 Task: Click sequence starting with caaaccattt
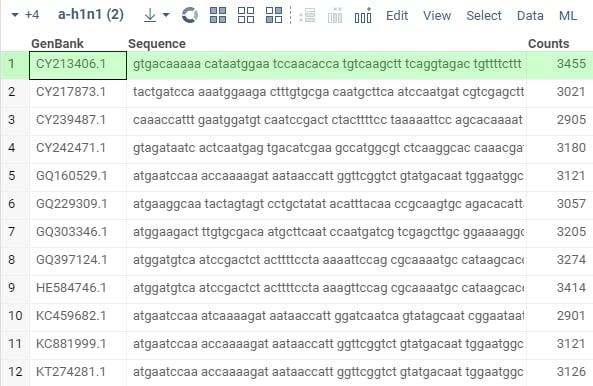pyautogui.click(x=326, y=121)
